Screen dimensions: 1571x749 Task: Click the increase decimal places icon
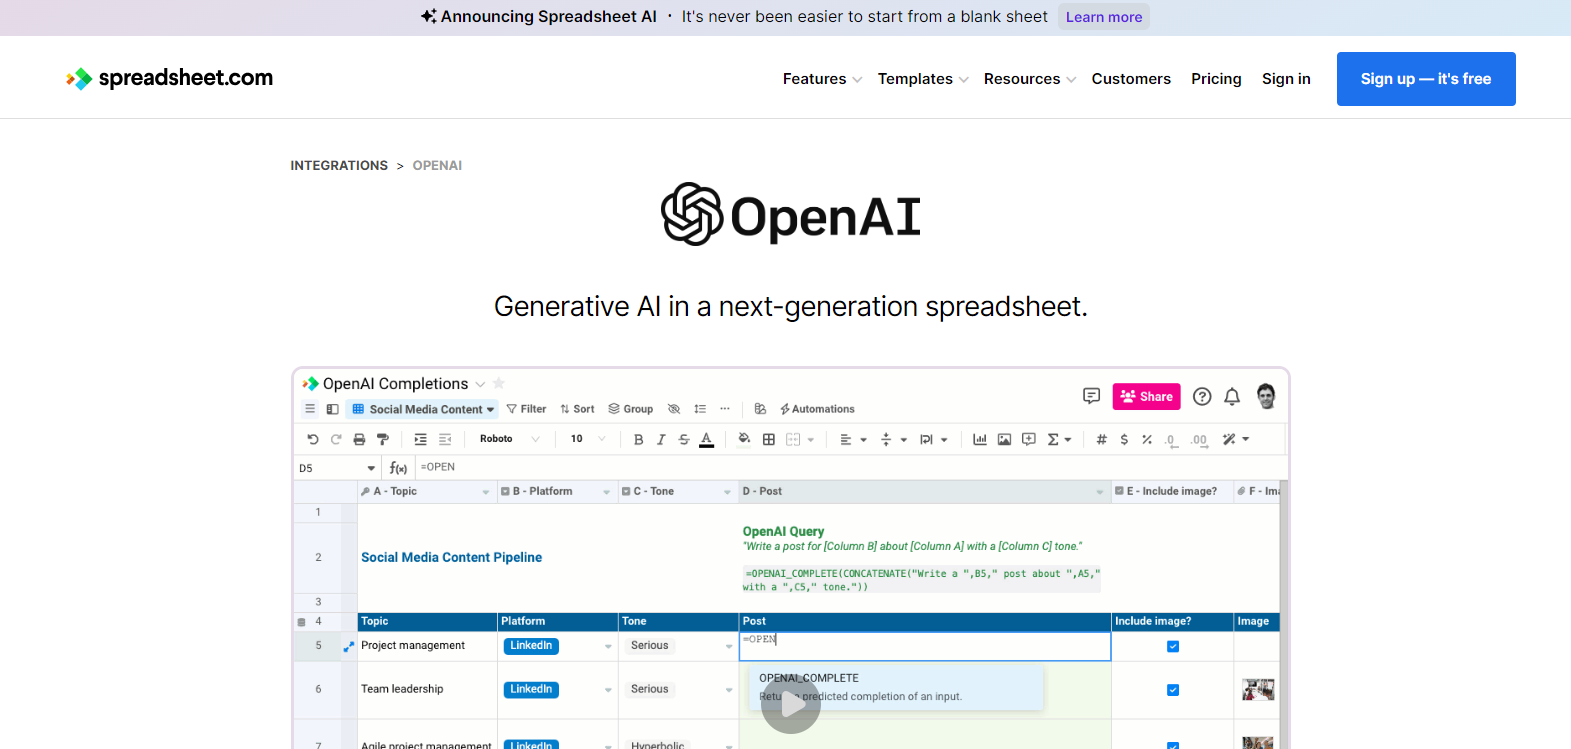click(x=1199, y=440)
